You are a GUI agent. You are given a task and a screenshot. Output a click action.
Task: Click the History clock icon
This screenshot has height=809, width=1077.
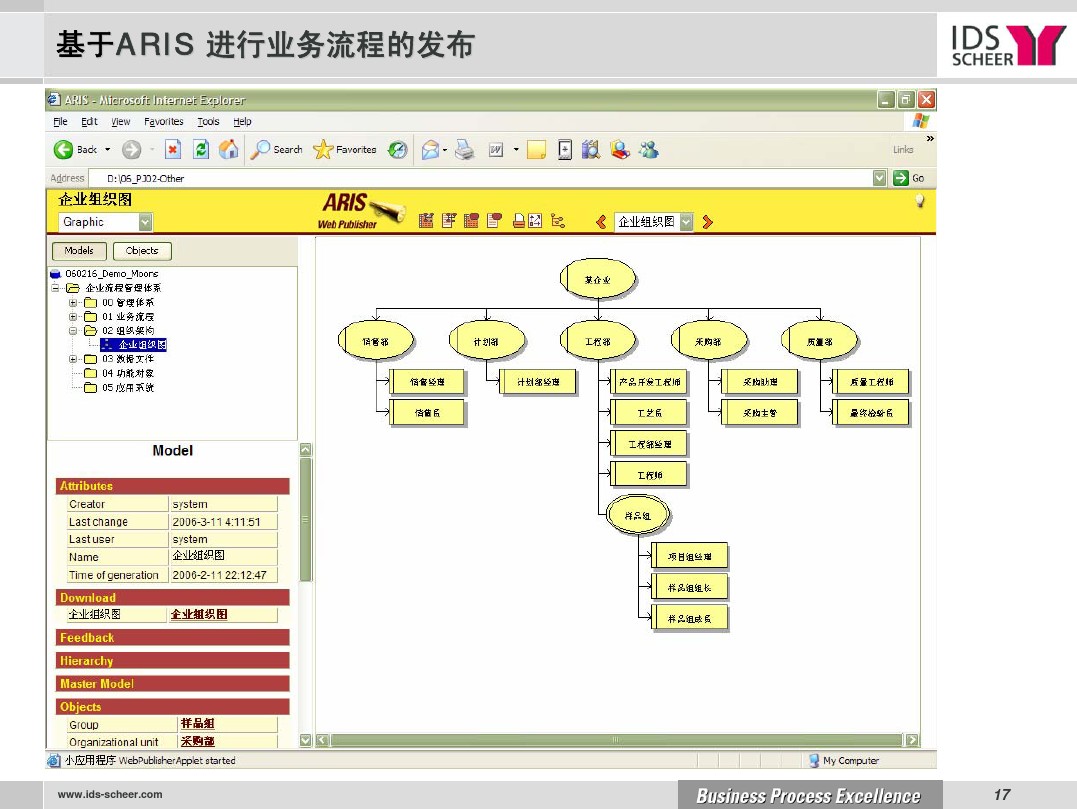397,150
